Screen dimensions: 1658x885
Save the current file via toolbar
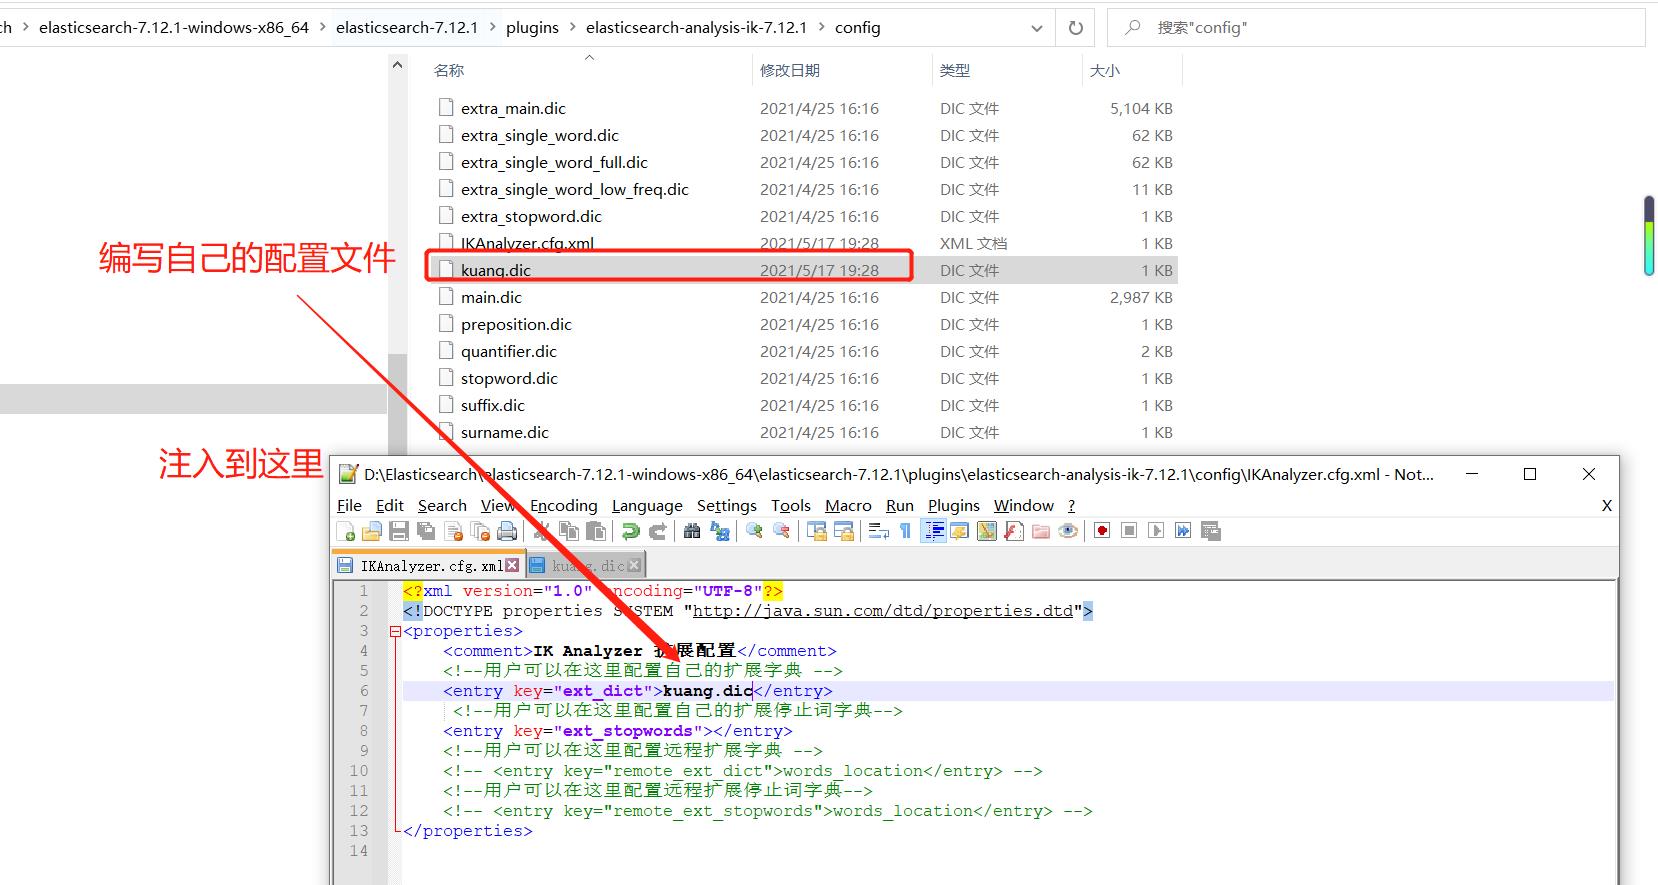[399, 531]
